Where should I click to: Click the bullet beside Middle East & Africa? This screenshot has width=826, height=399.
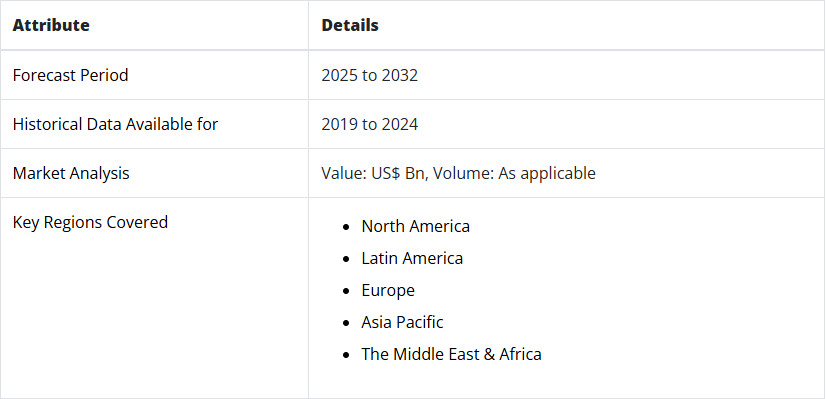pyautogui.click(x=346, y=355)
